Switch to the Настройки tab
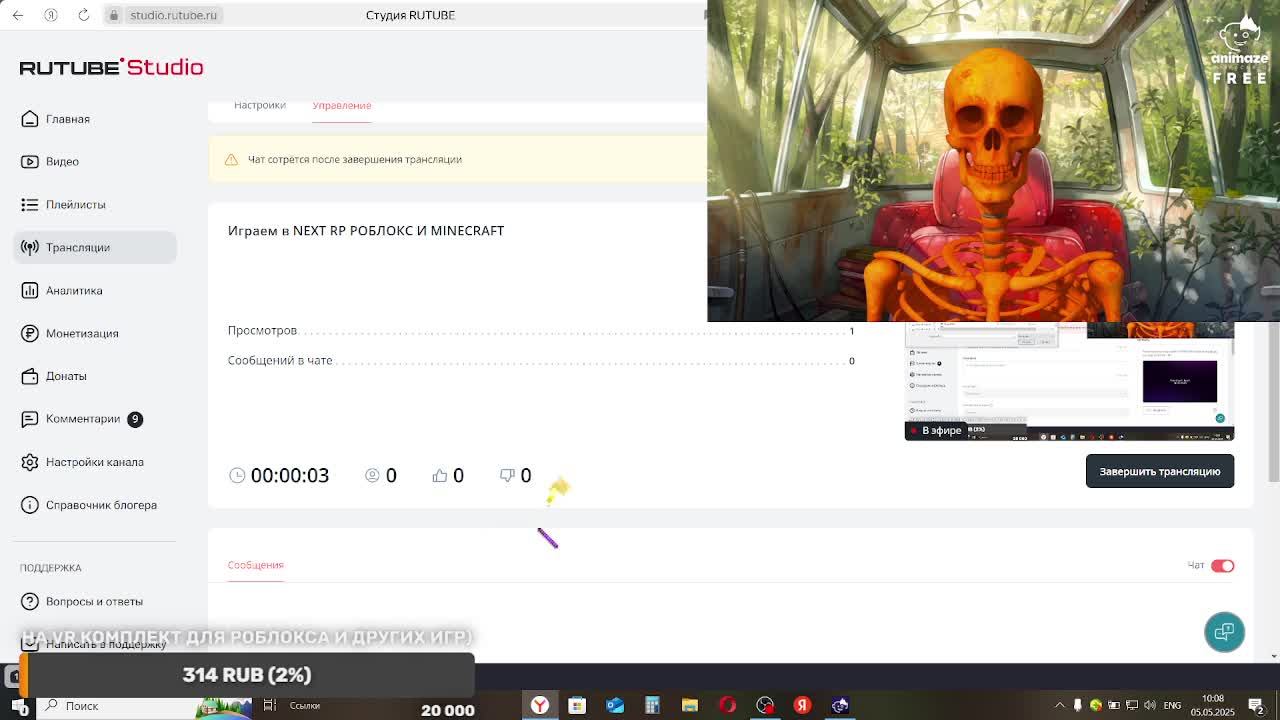 tap(260, 106)
